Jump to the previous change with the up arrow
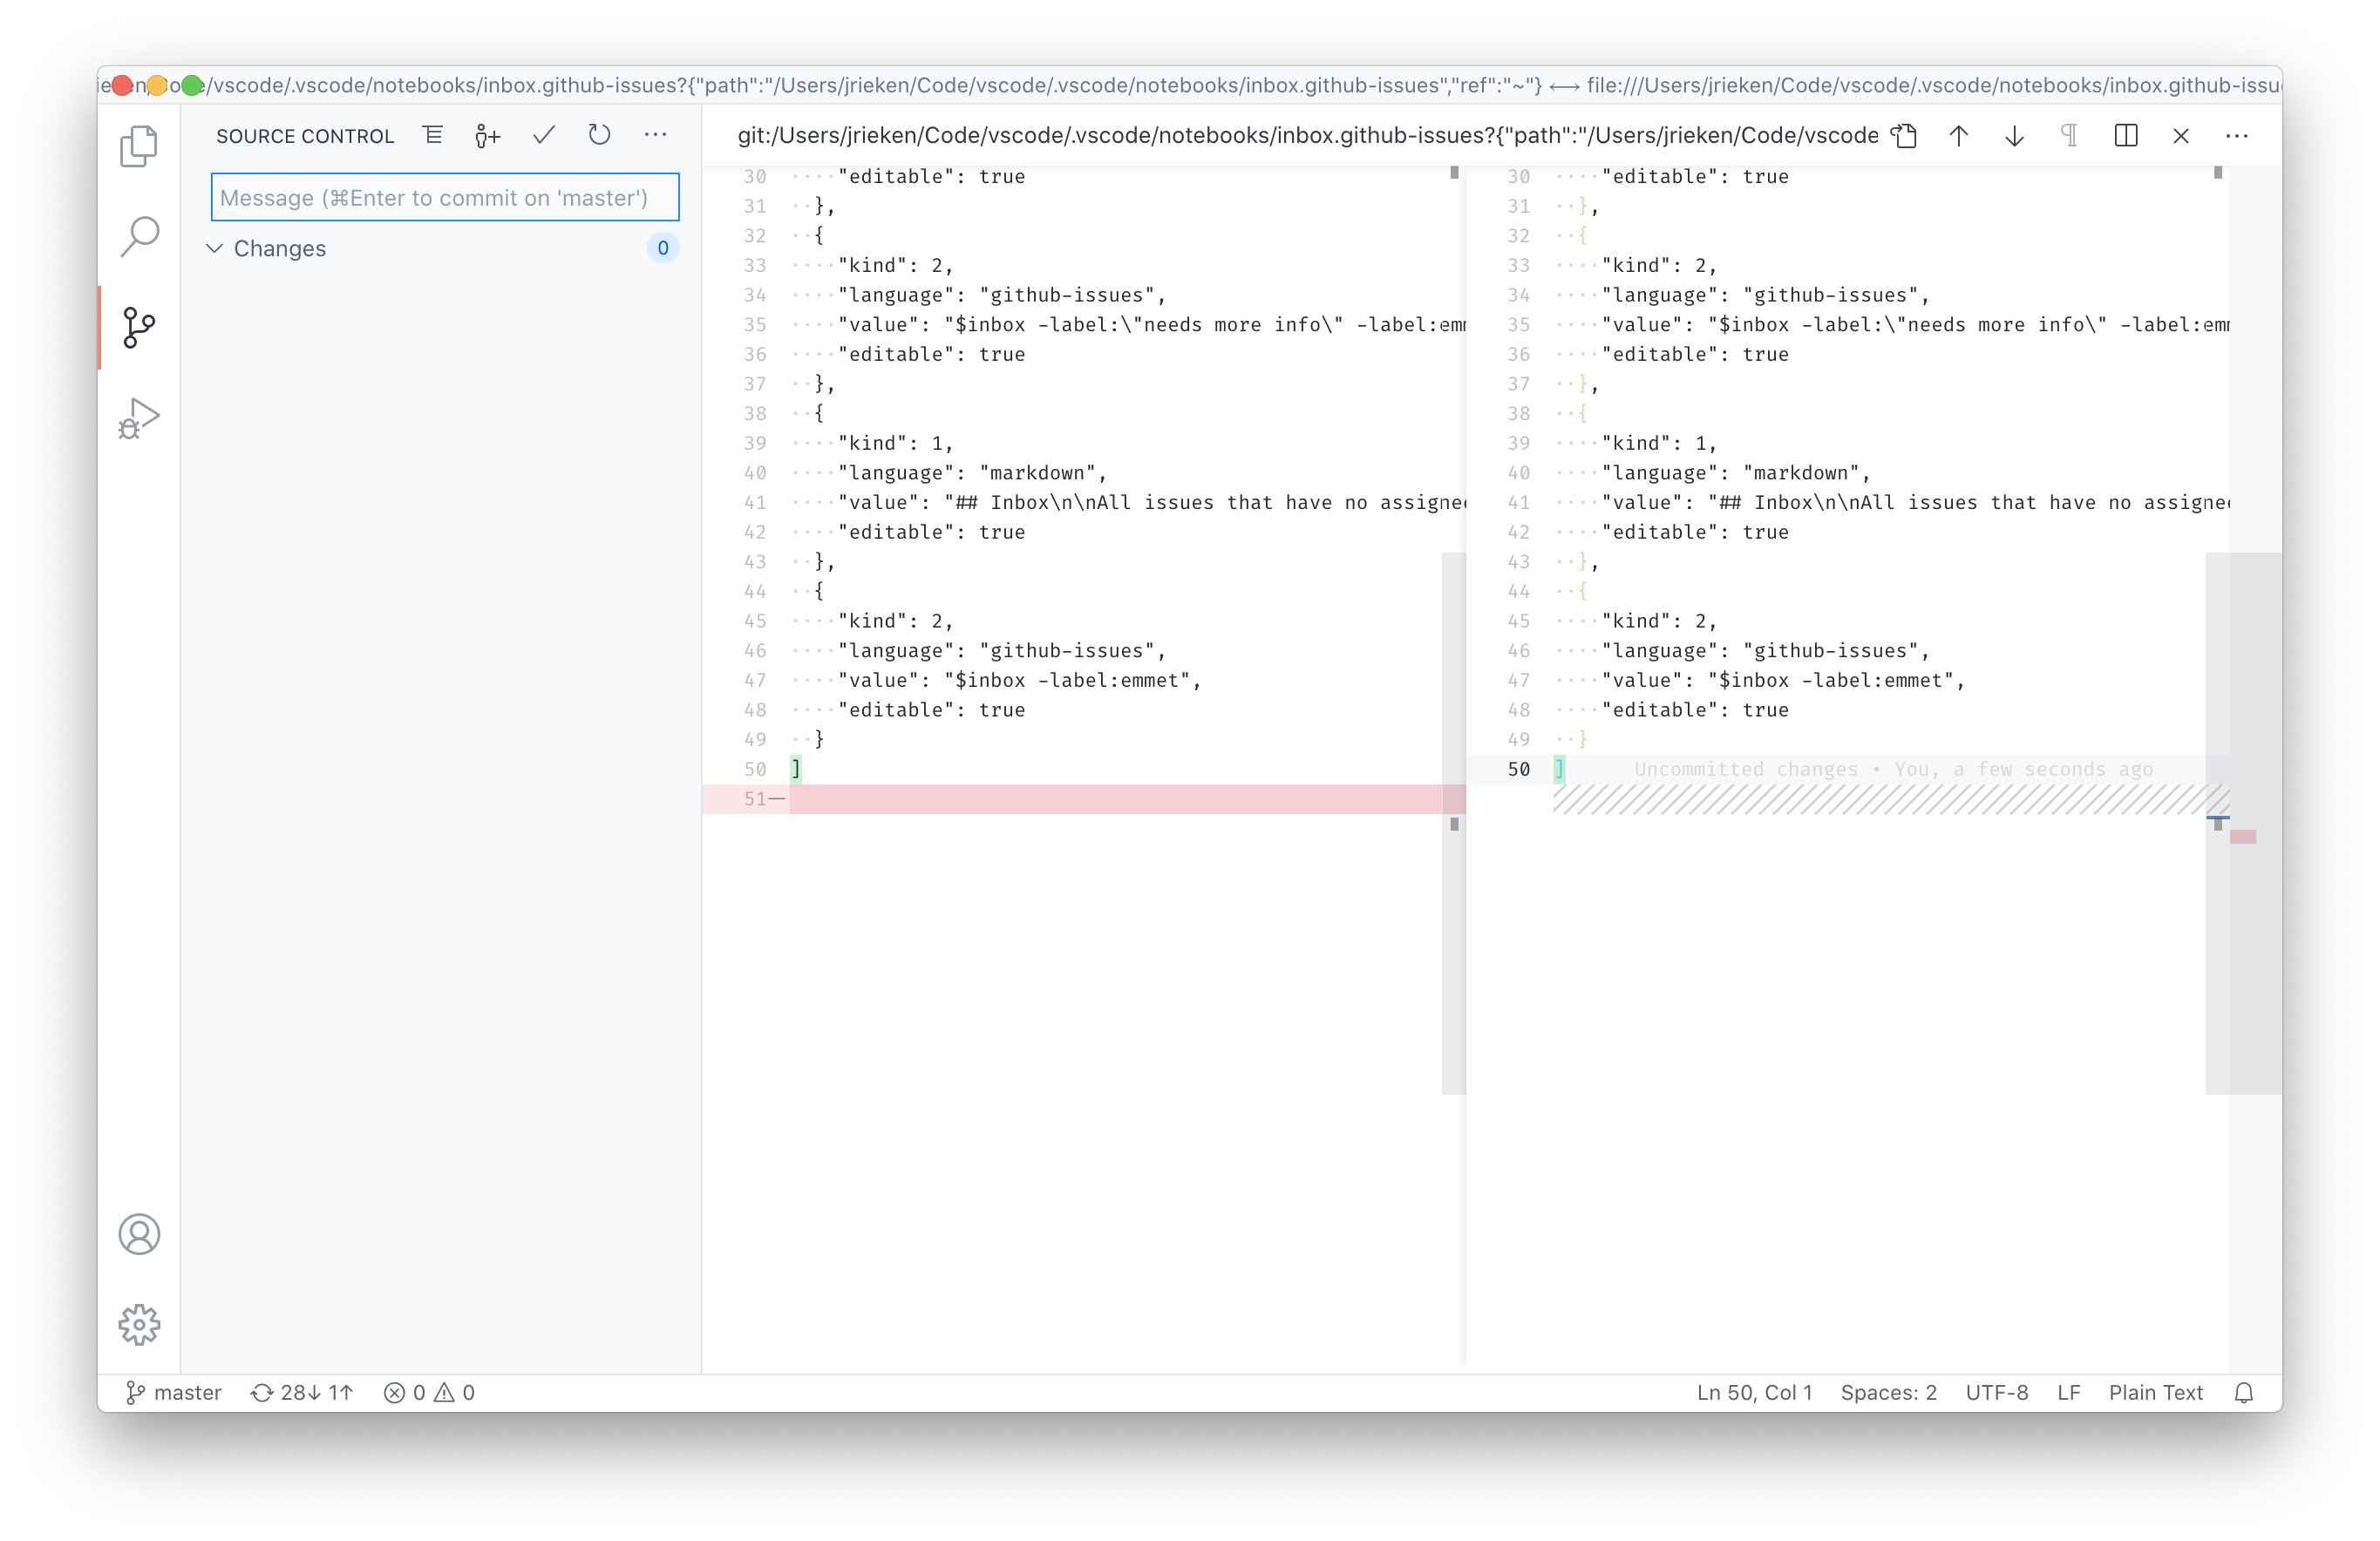2380x1541 pixels. [x=1959, y=135]
